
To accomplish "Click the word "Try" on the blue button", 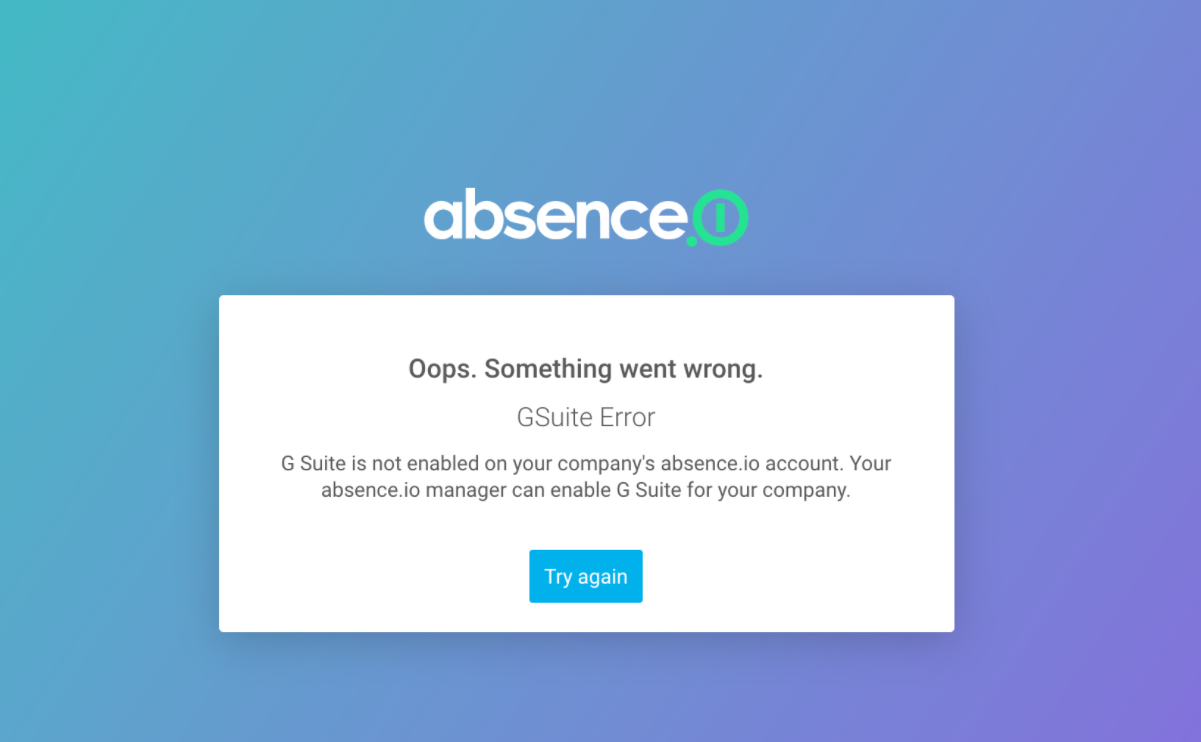I will coord(558,577).
